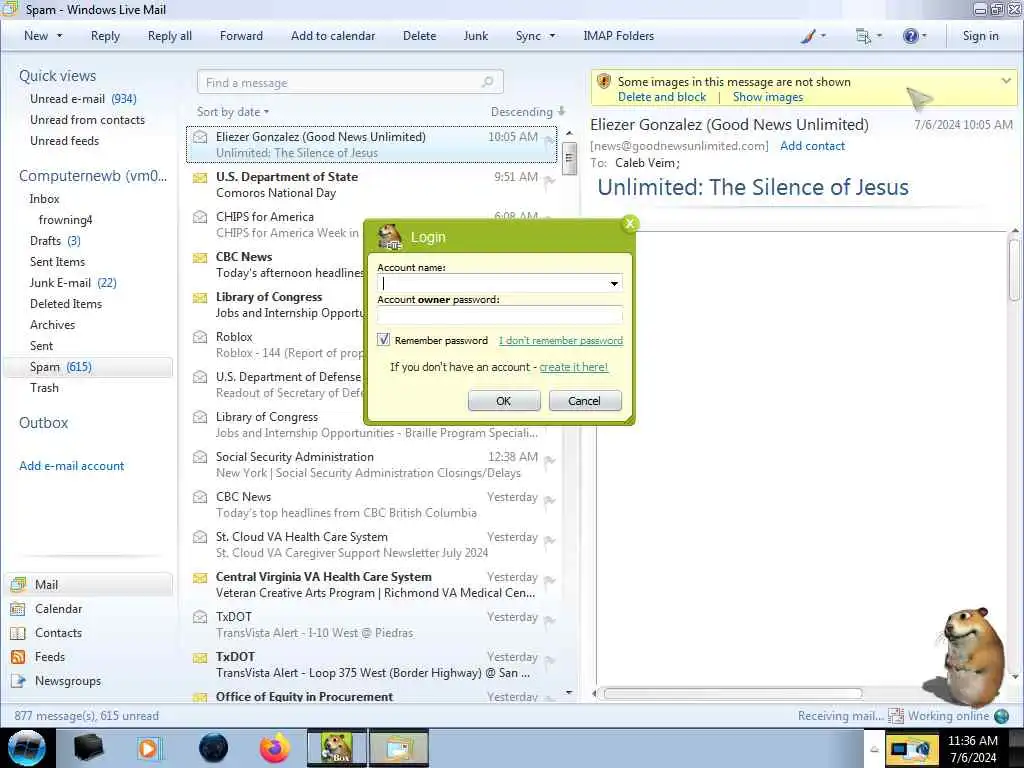
Task: Click the Add contact link
Action: click(x=812, y=146)
